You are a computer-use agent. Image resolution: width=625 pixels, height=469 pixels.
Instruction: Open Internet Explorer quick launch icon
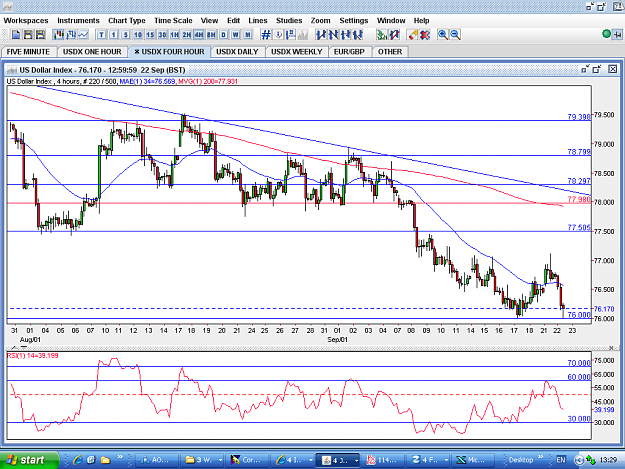(77, 460)
